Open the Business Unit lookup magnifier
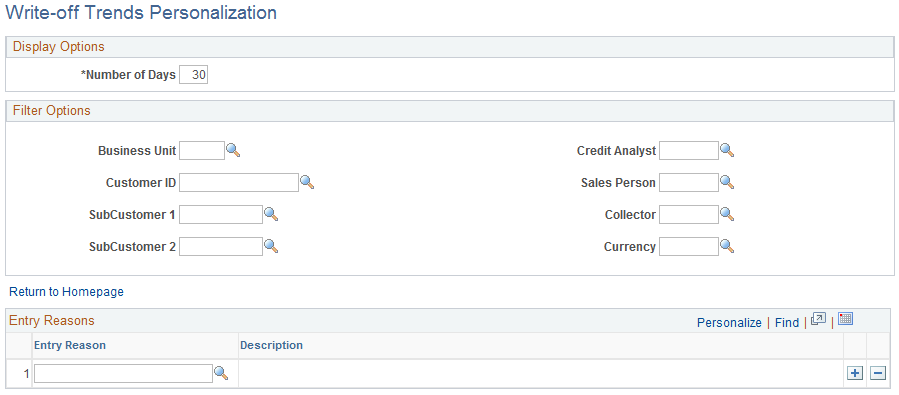899x395 pixels. point(233,150)
